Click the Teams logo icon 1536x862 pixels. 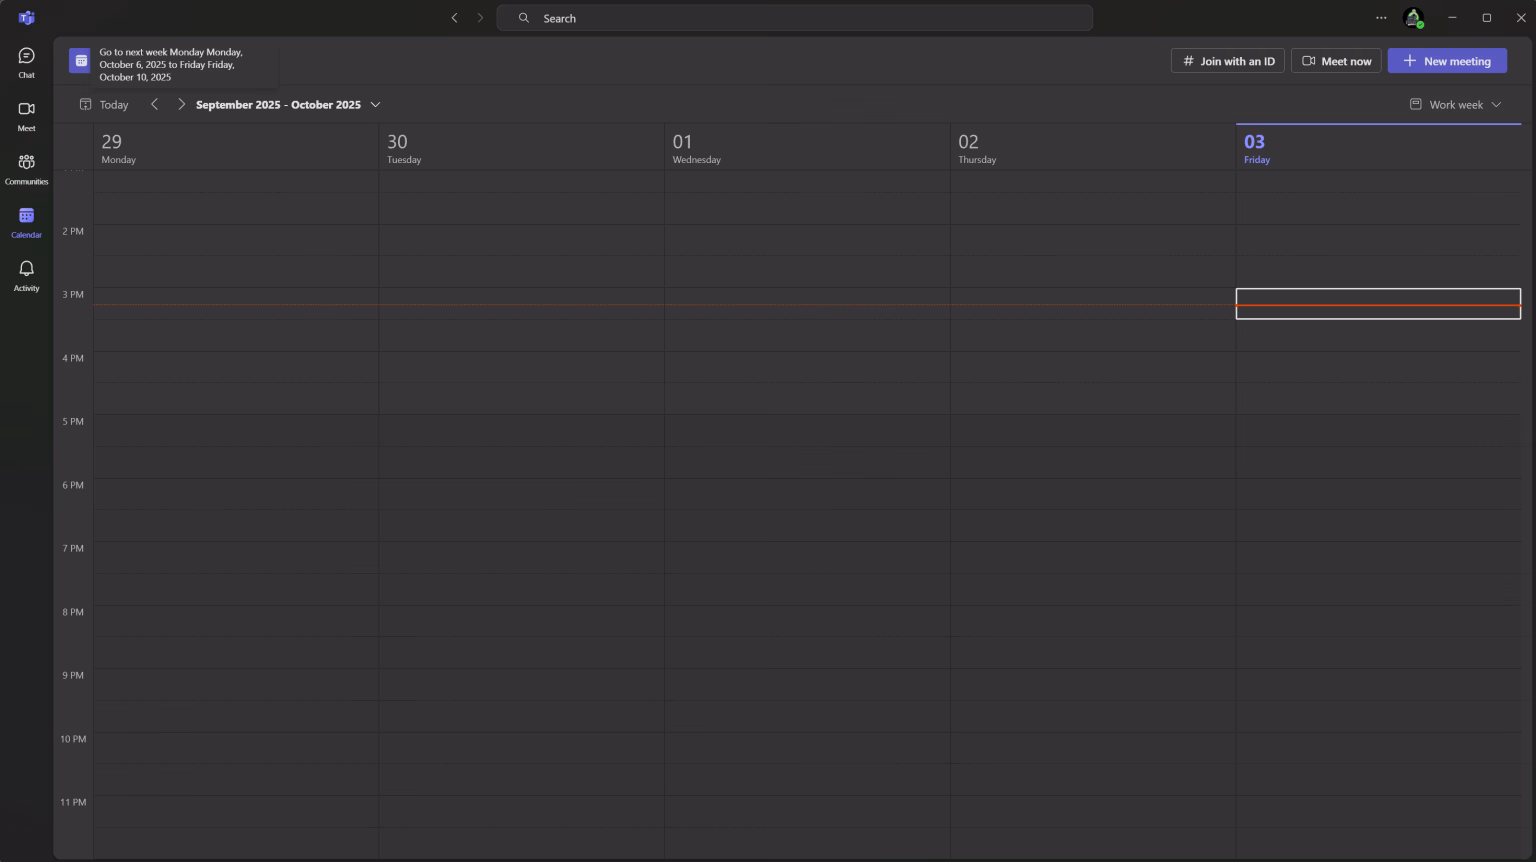[26, 18]
